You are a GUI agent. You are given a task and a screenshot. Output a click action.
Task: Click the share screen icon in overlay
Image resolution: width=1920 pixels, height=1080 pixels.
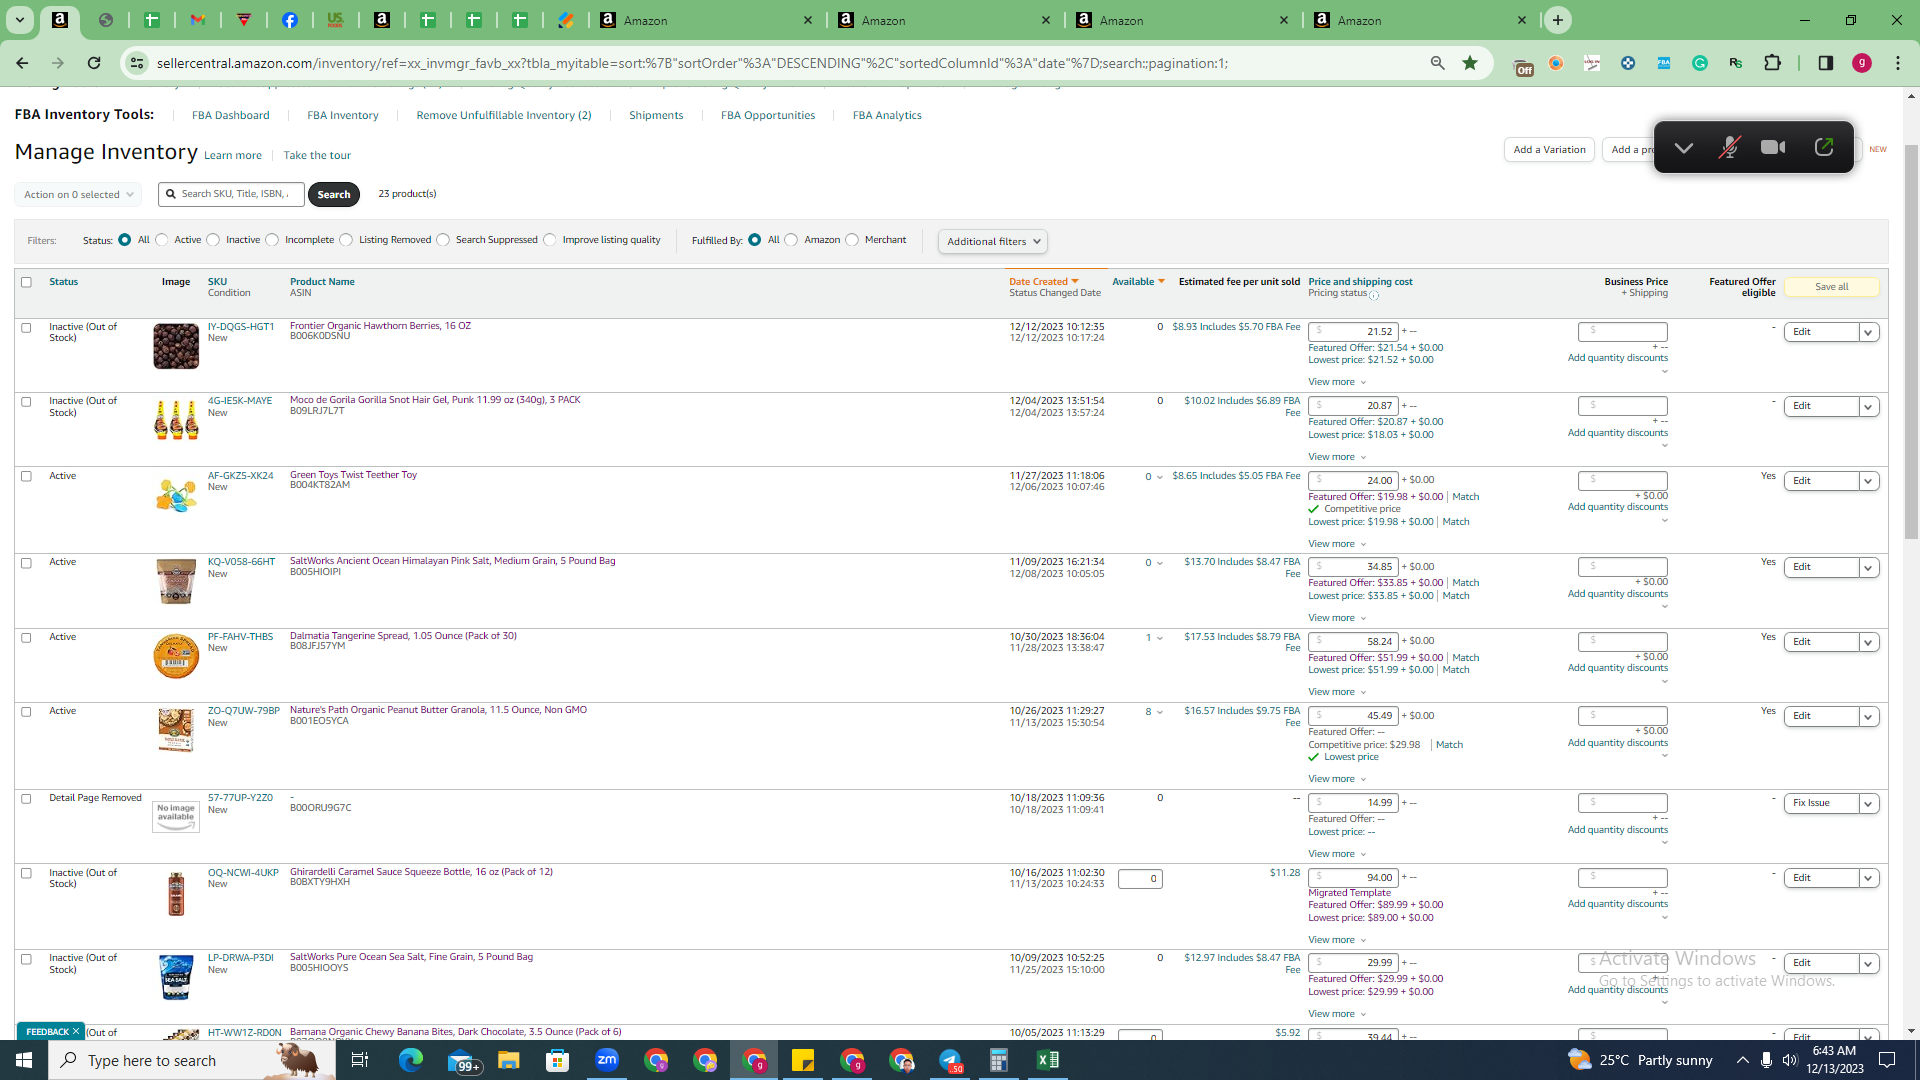(1824, 148)
